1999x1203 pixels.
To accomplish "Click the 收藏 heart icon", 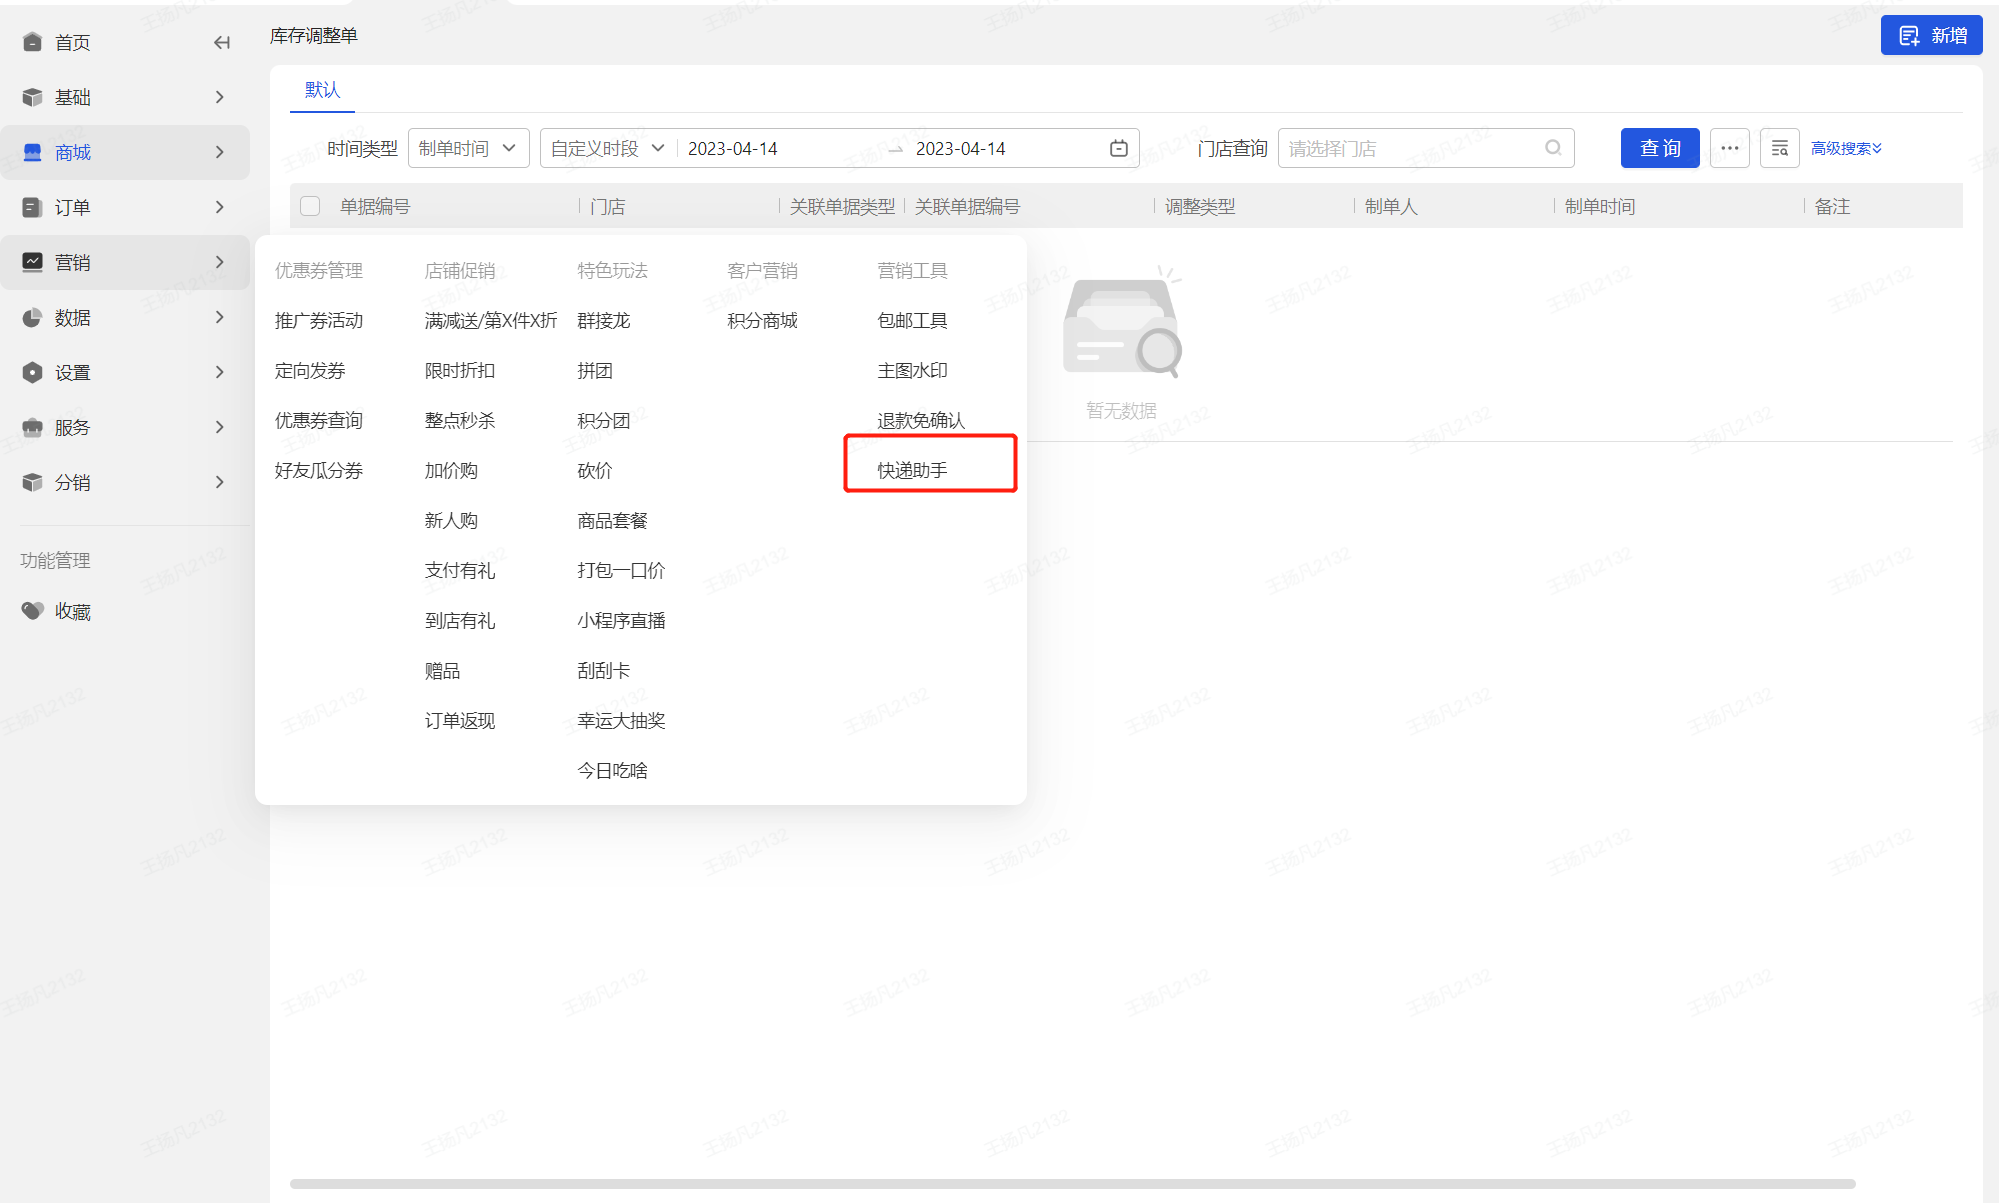I will 32,610.
